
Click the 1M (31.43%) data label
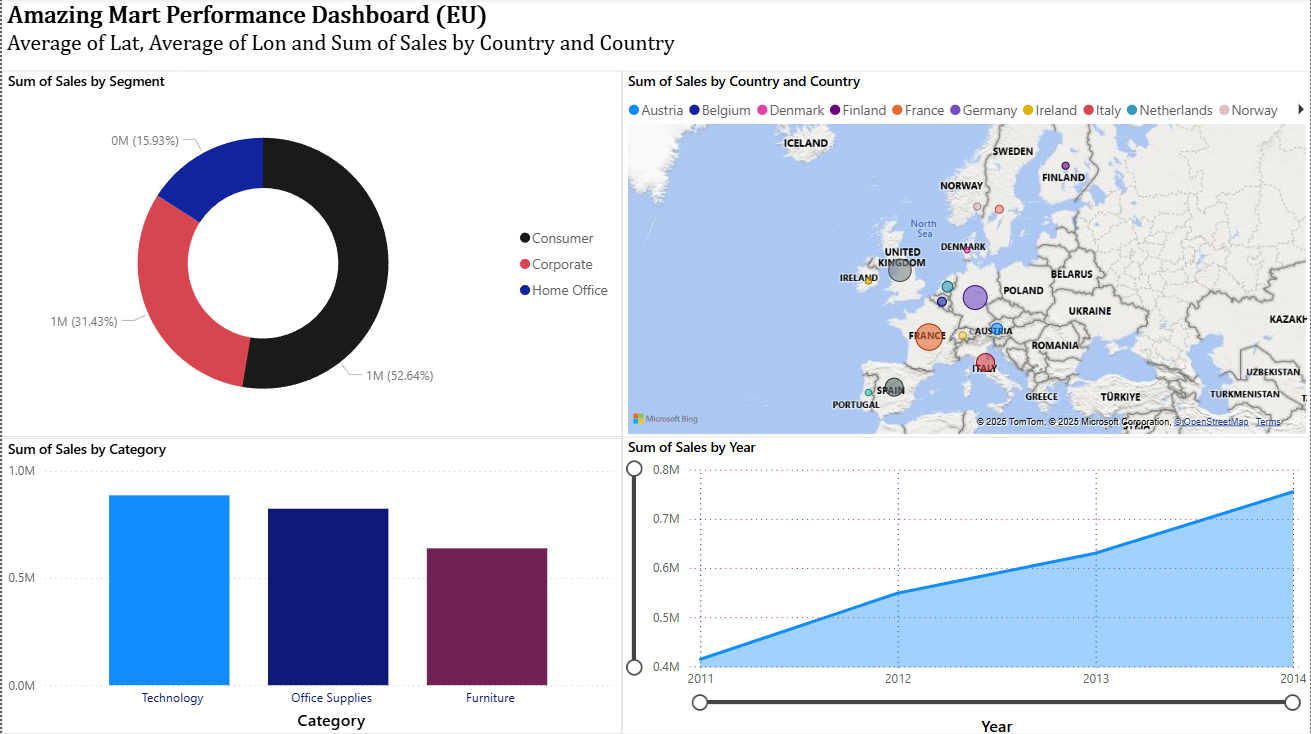[84, 322]
